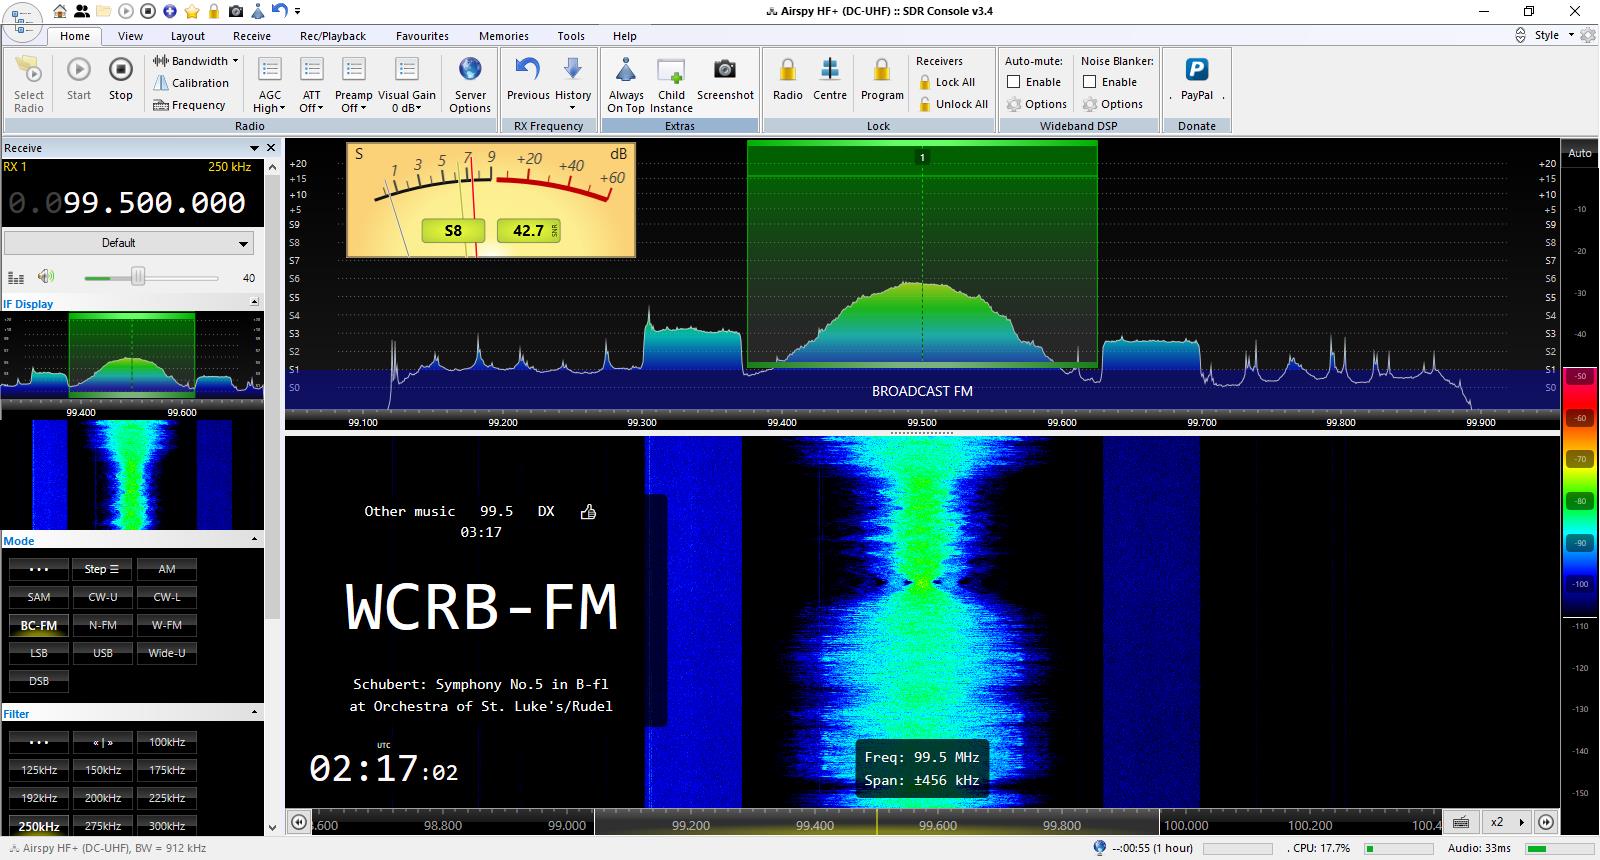
Task: Open the AGC High dropdown
Action: pyautogui.click(x=270, y=84)
